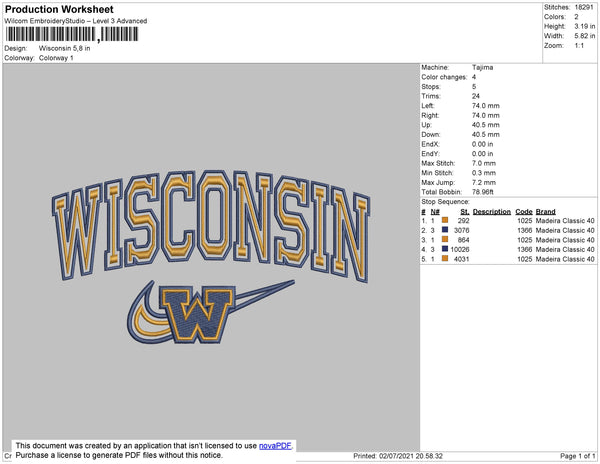Click the orange swatch in stop row 5
The height and width of the screenshot is (464, 600).
[445, 258]
